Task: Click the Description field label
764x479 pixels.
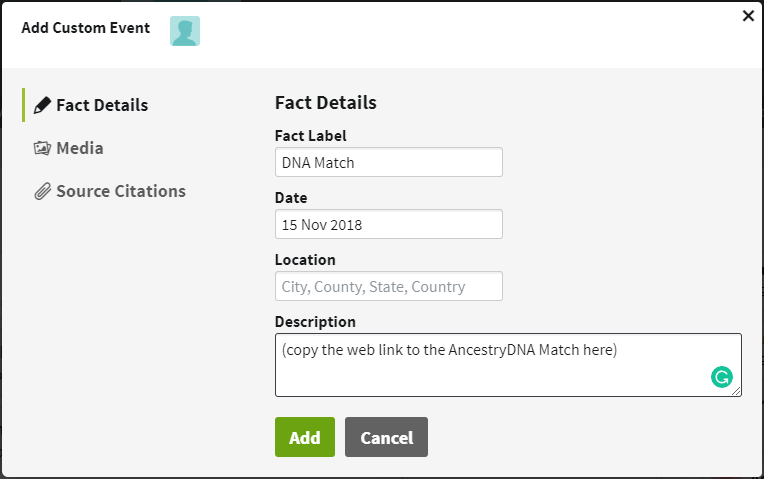Action: coord(315,322)
